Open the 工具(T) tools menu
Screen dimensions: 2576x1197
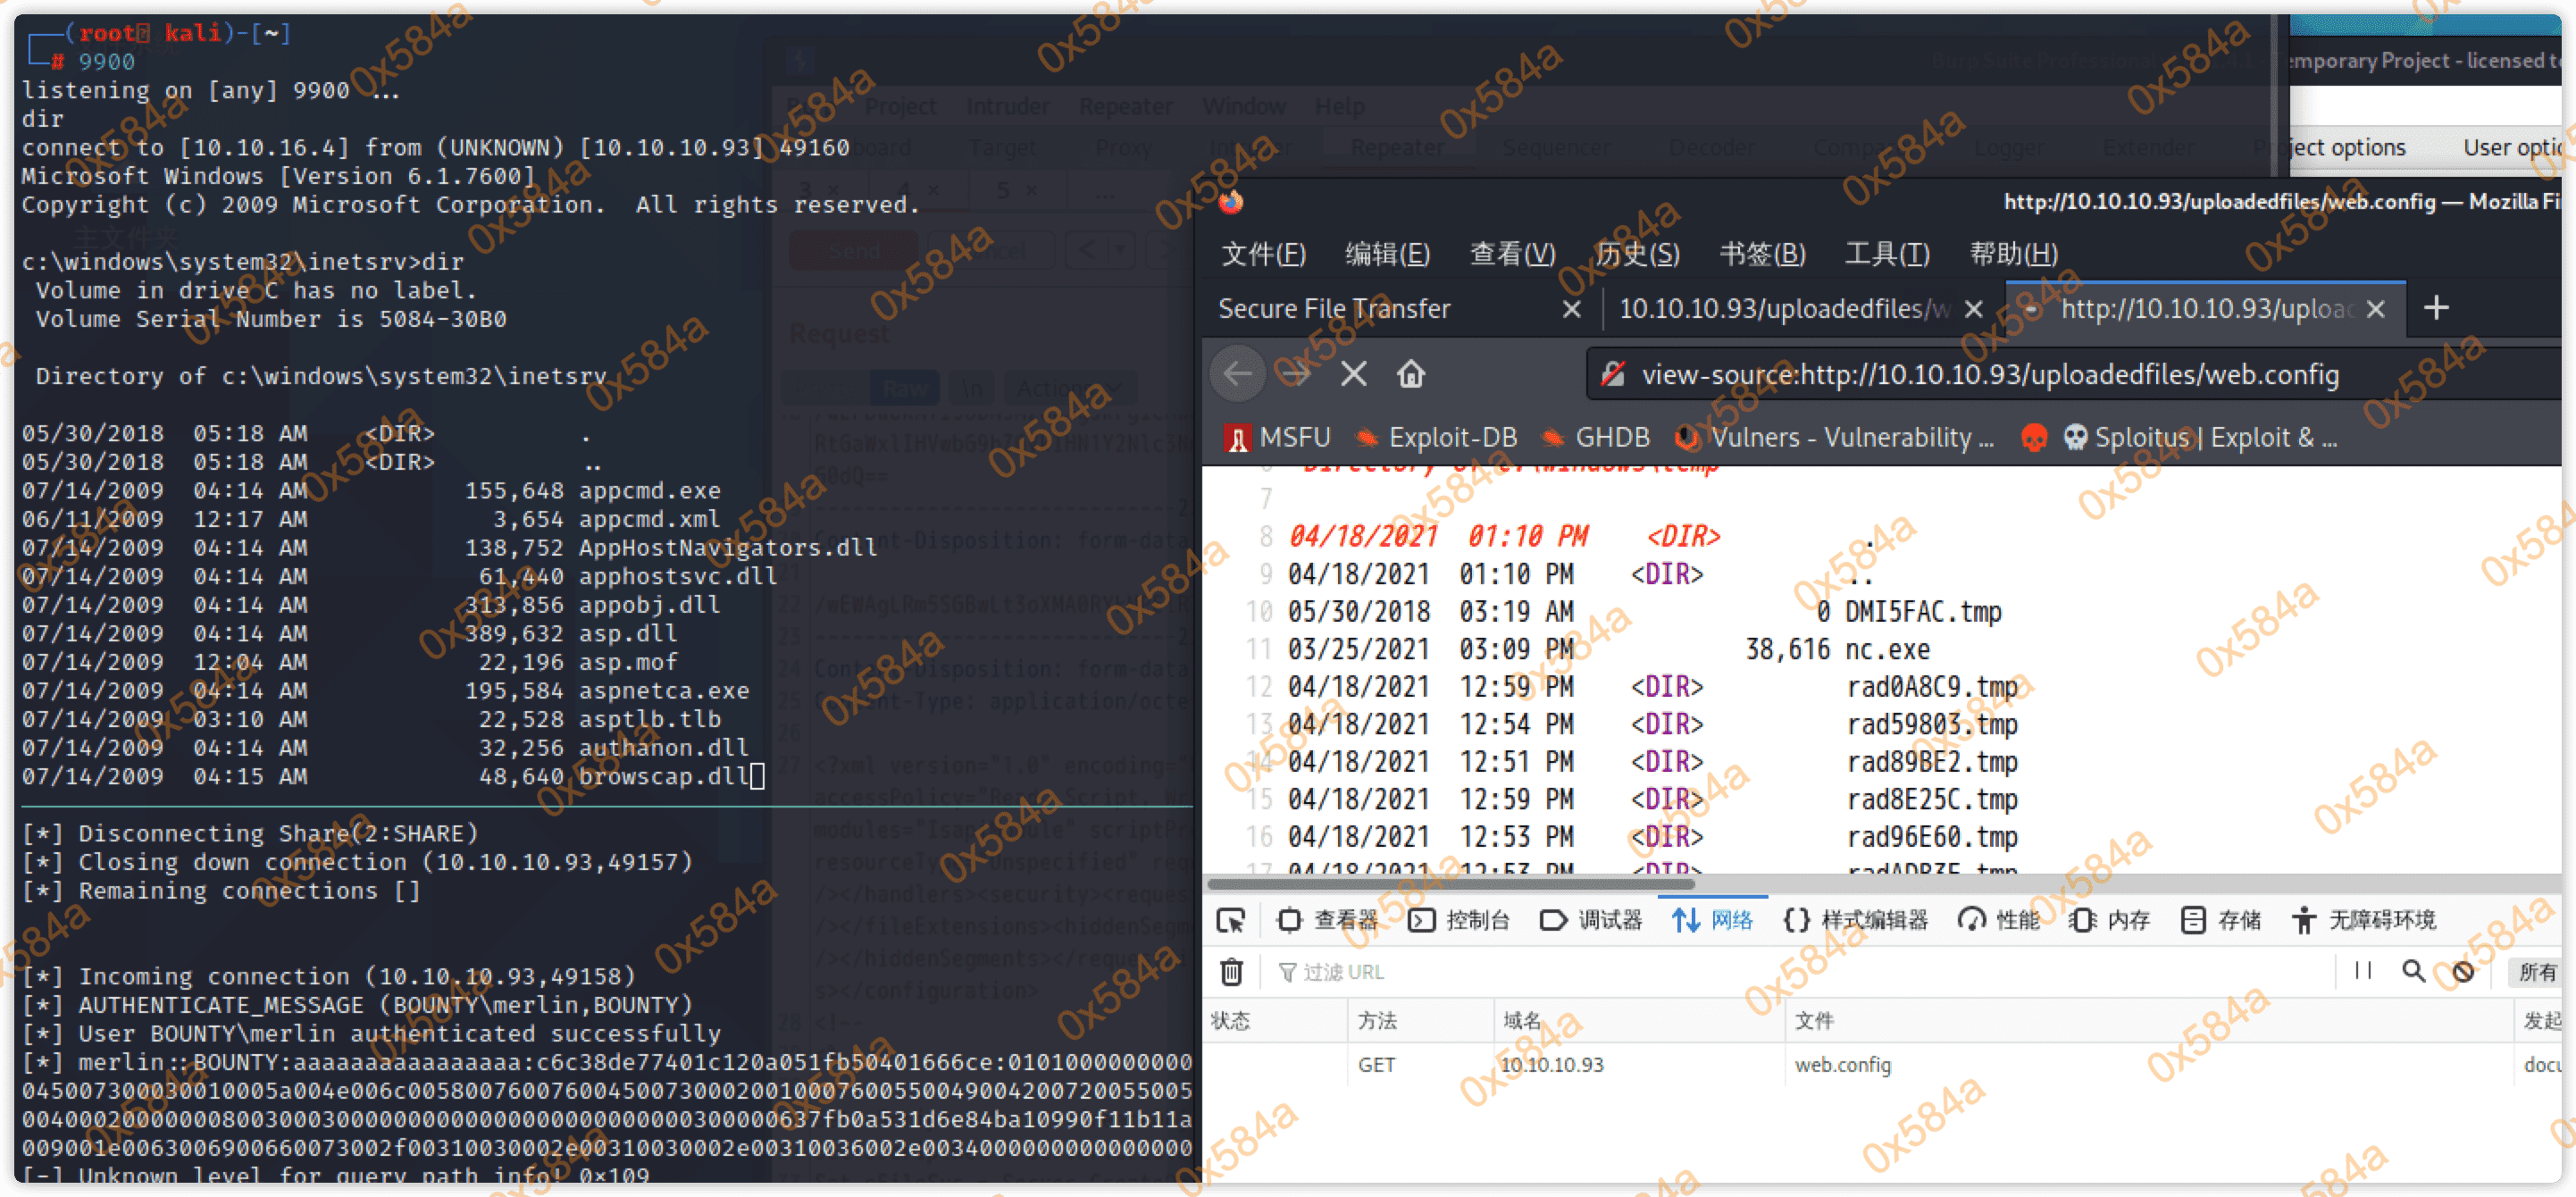point(1886,254)
